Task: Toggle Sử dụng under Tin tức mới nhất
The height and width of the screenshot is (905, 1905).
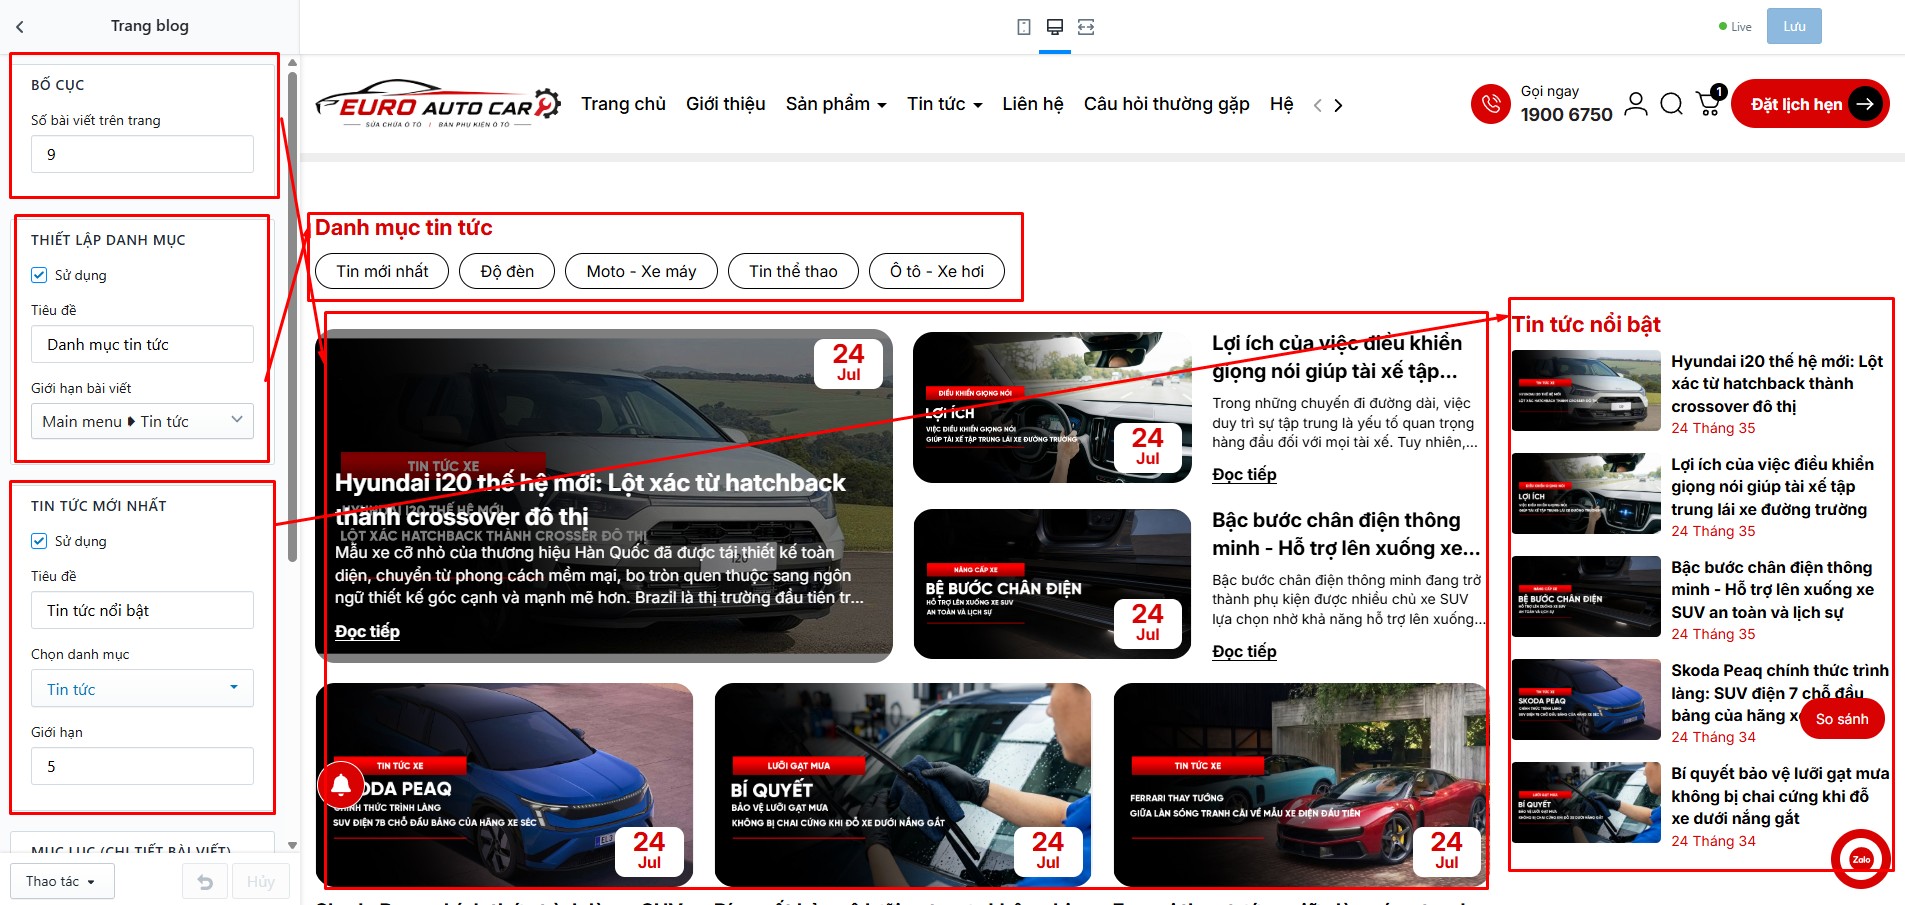Action: point(39,541)
